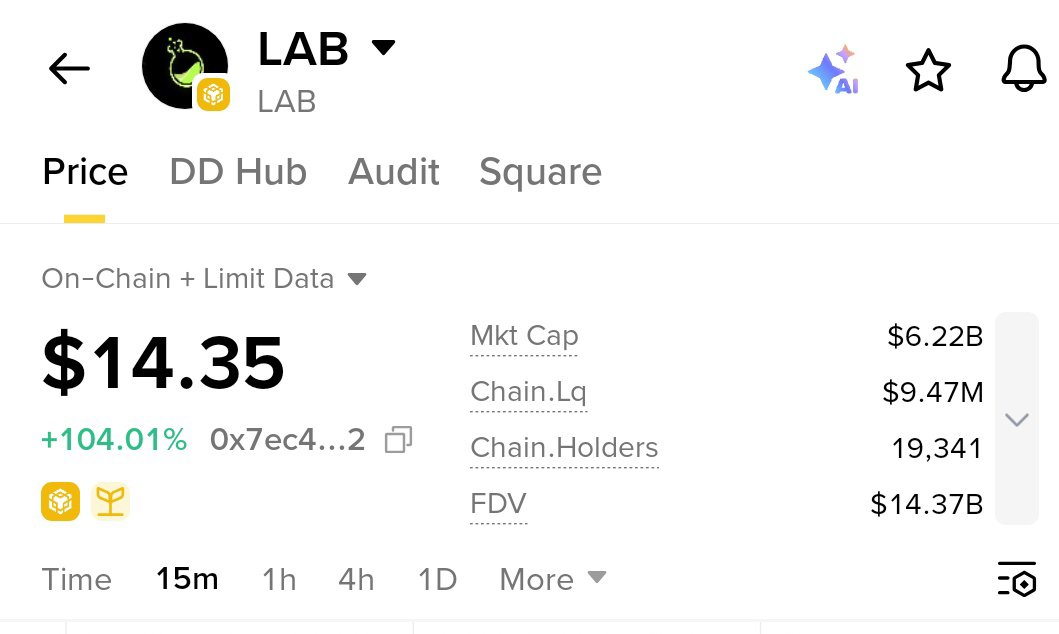Tap the Mkt Cap label for info

pos(524,336)
